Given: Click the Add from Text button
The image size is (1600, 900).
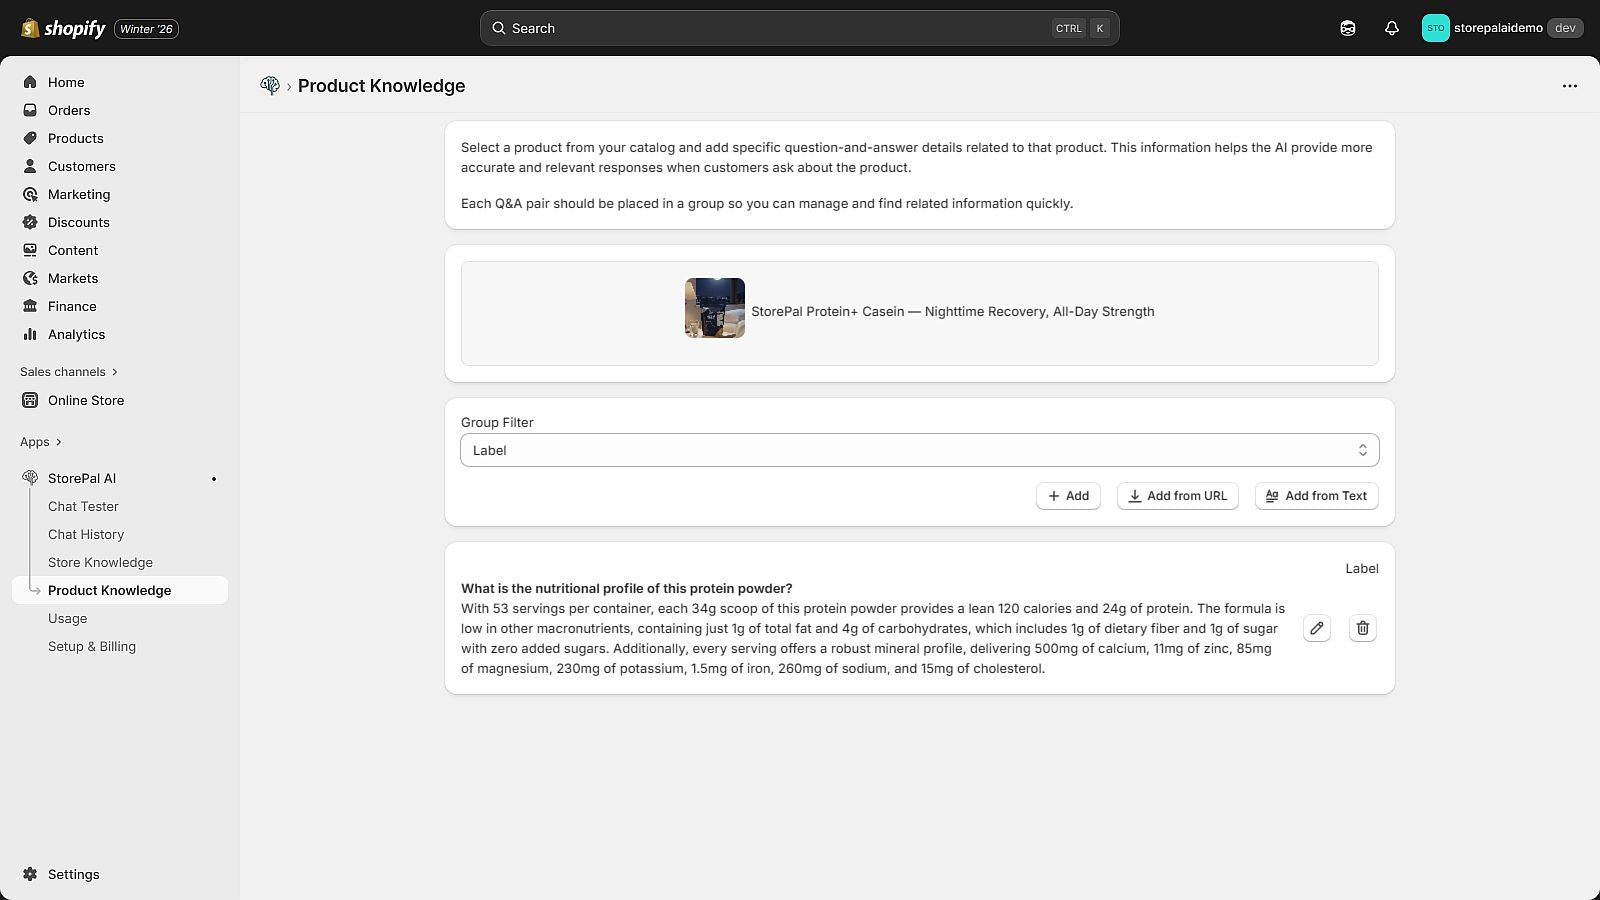Looking at the screenshot, I should [1317, 496].
